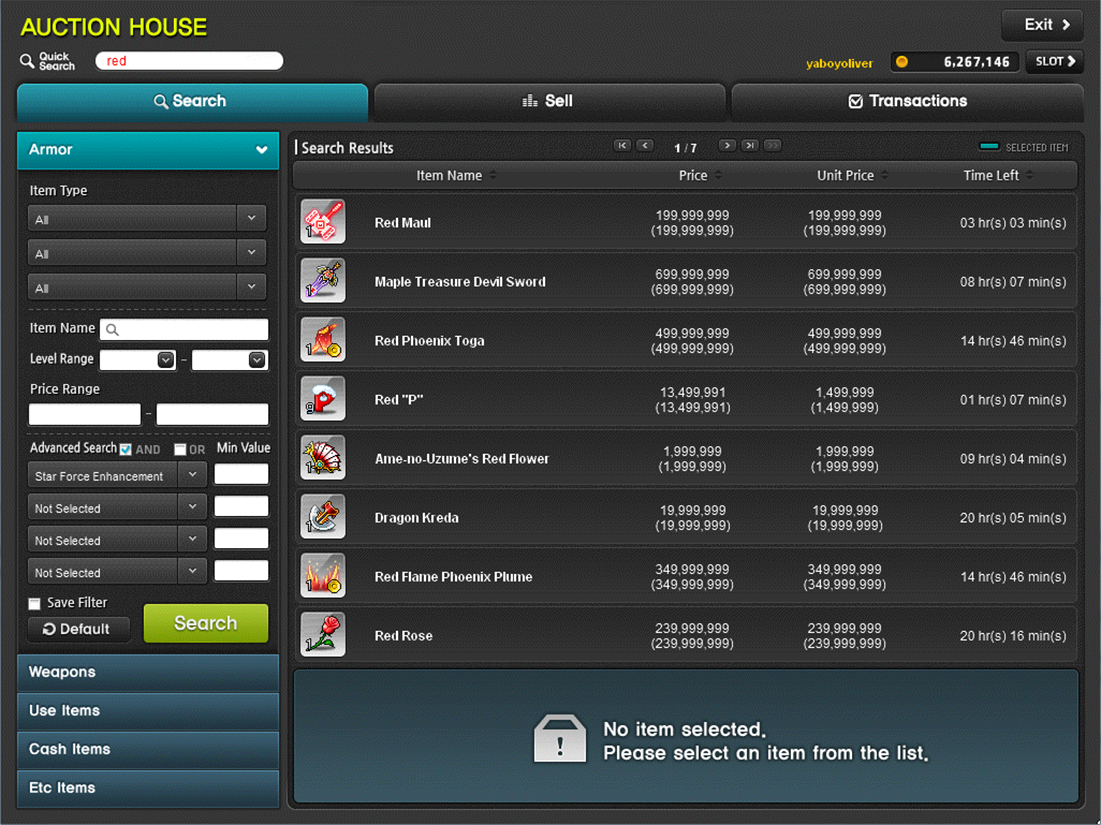
Task: Click the maximum Price Range field
Action: [212, 414]
